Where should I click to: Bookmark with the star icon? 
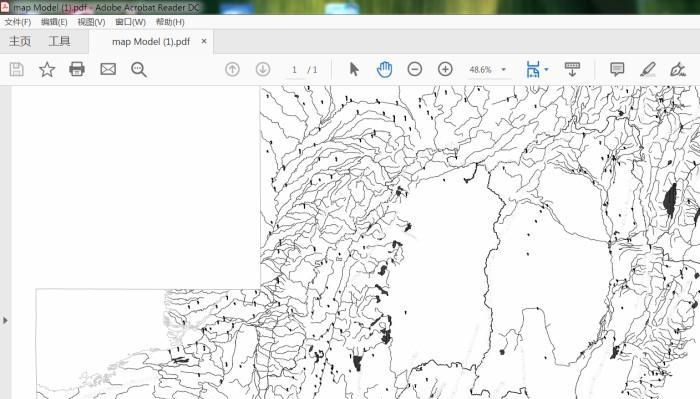[x=47, y=70]
